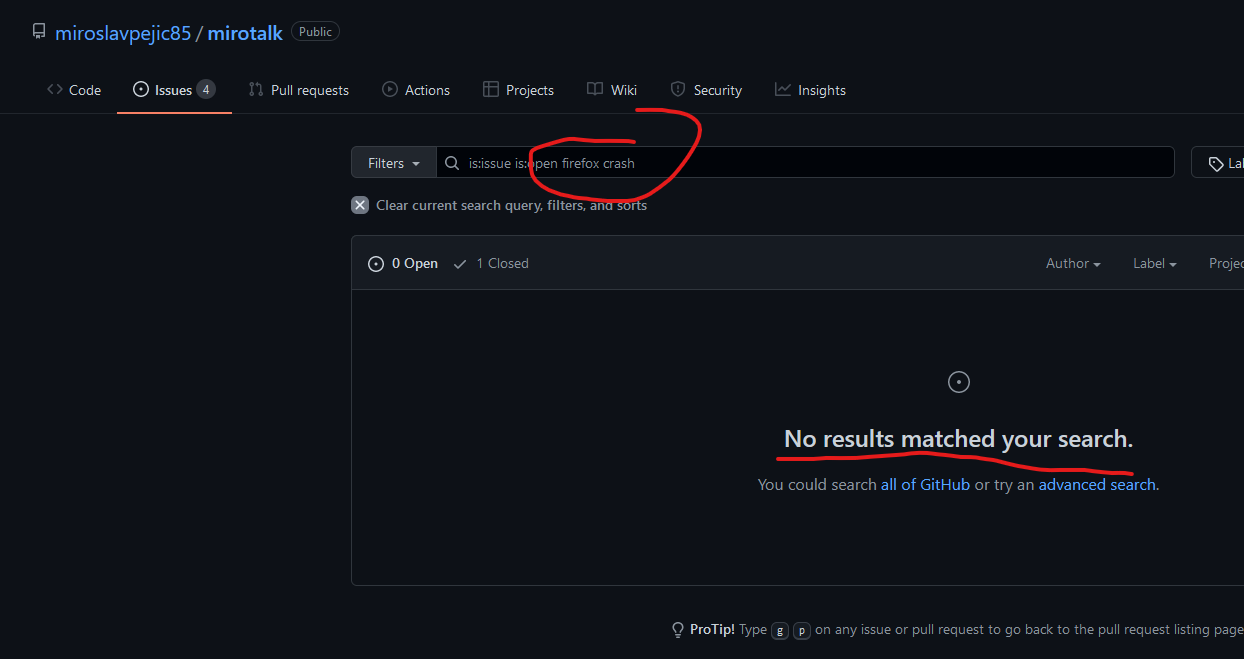The height and width of the screenshot is (659, 1244).
Task: Click the Security shield icon
Action: 679,89
